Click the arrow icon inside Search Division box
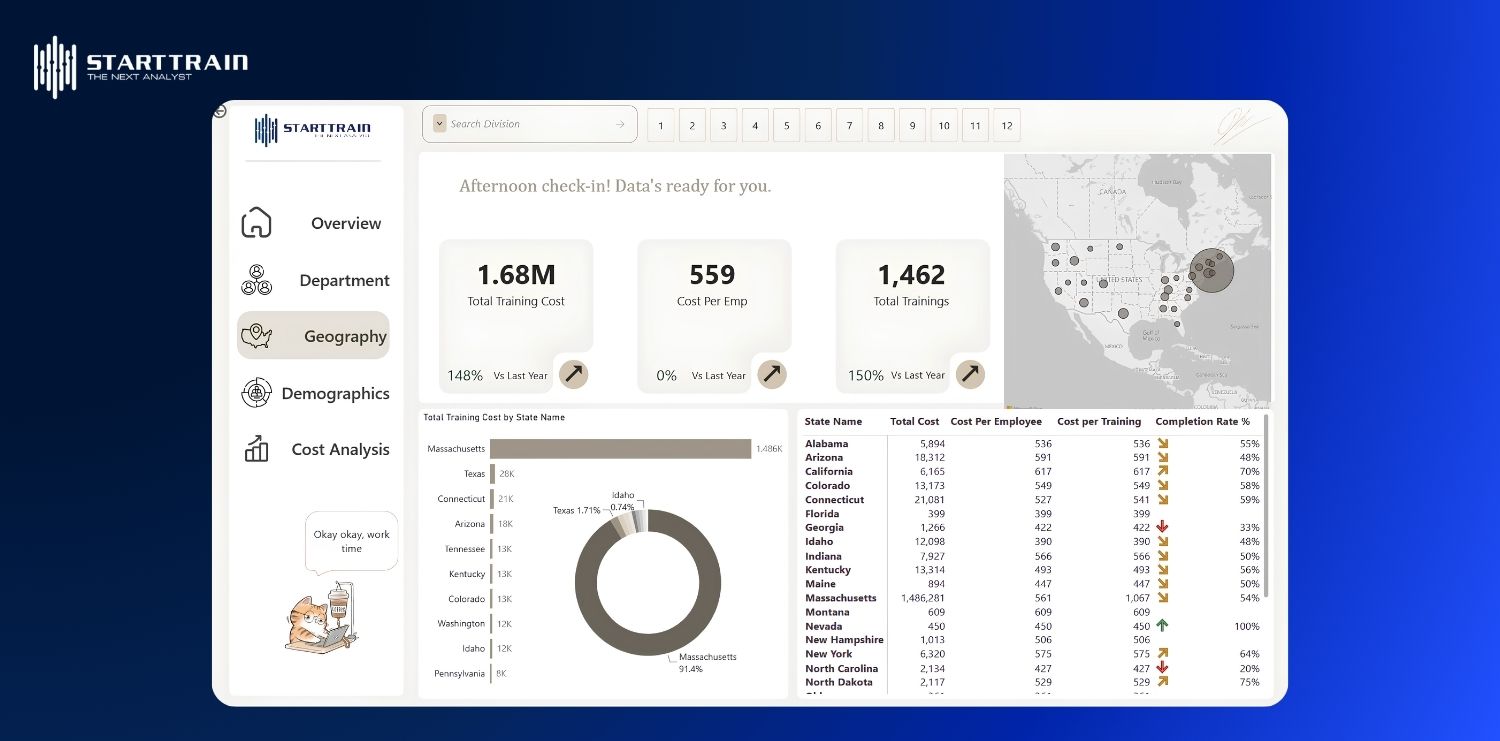 click(x=620, y=124)
